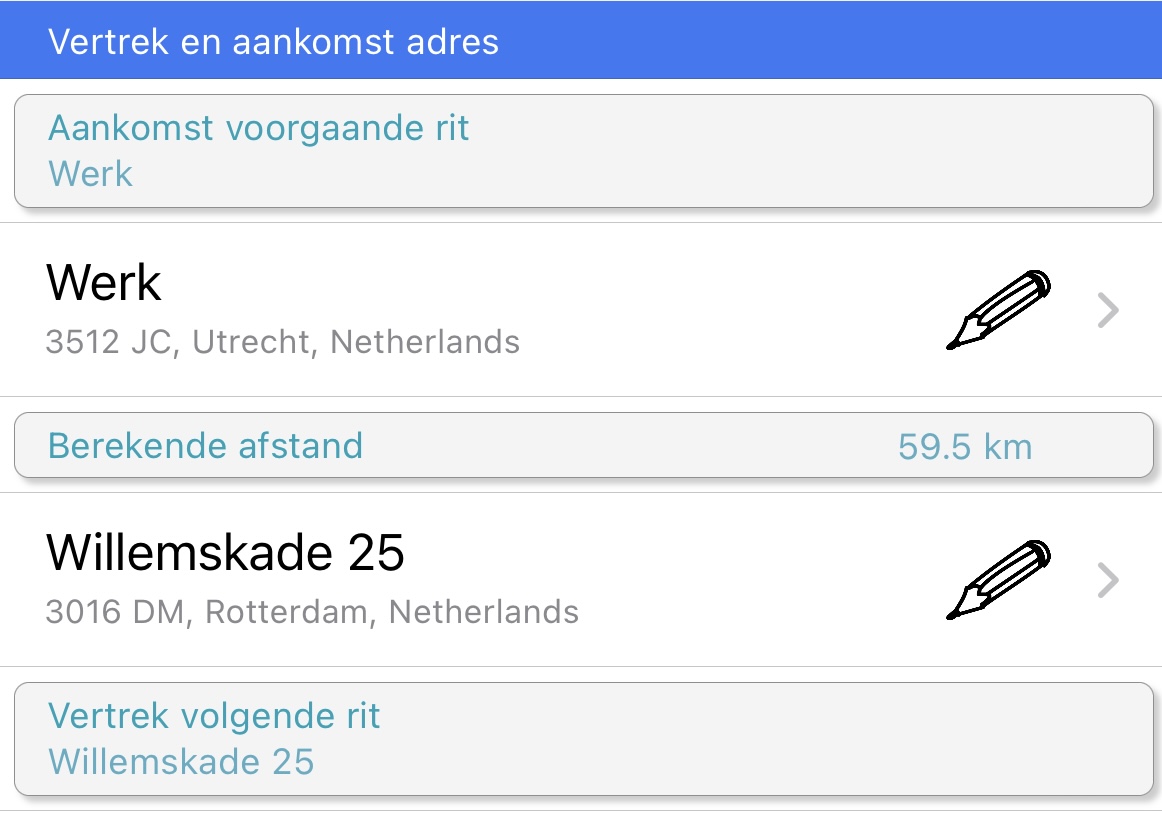
Task: Tap the bold Willemskade 25 heading
Action: click(x=225, y=552)
